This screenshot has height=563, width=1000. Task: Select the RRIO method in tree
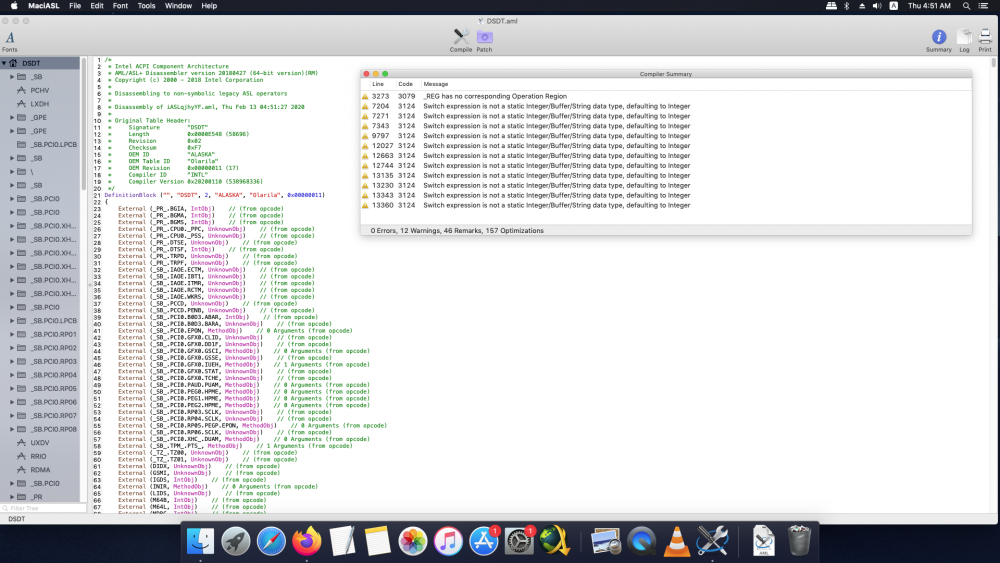(x=38, y=457)
